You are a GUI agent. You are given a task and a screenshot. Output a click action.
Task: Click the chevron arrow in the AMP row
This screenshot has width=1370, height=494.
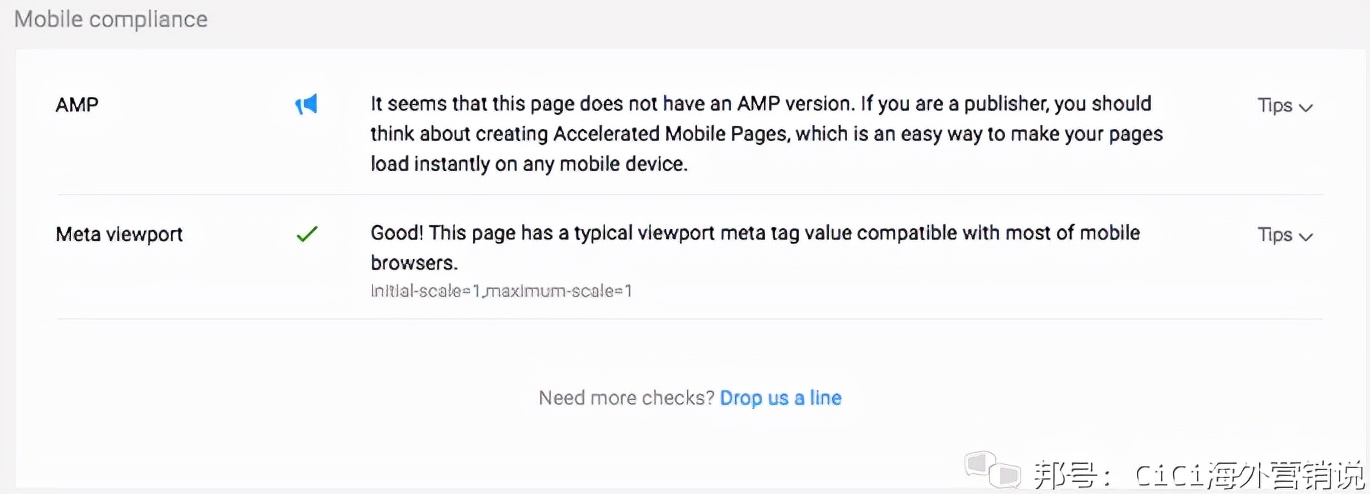[x=1305, y=107]
